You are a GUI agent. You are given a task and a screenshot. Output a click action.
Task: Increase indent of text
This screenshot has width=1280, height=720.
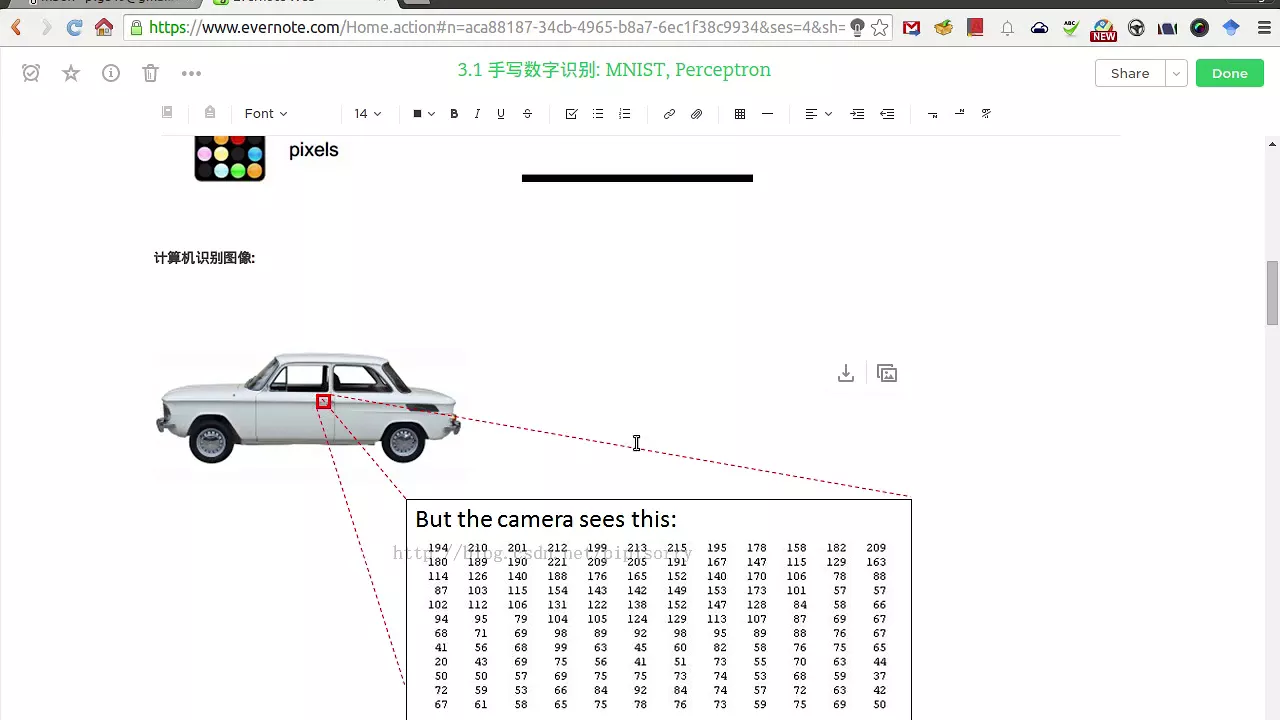tap(857, 114)
